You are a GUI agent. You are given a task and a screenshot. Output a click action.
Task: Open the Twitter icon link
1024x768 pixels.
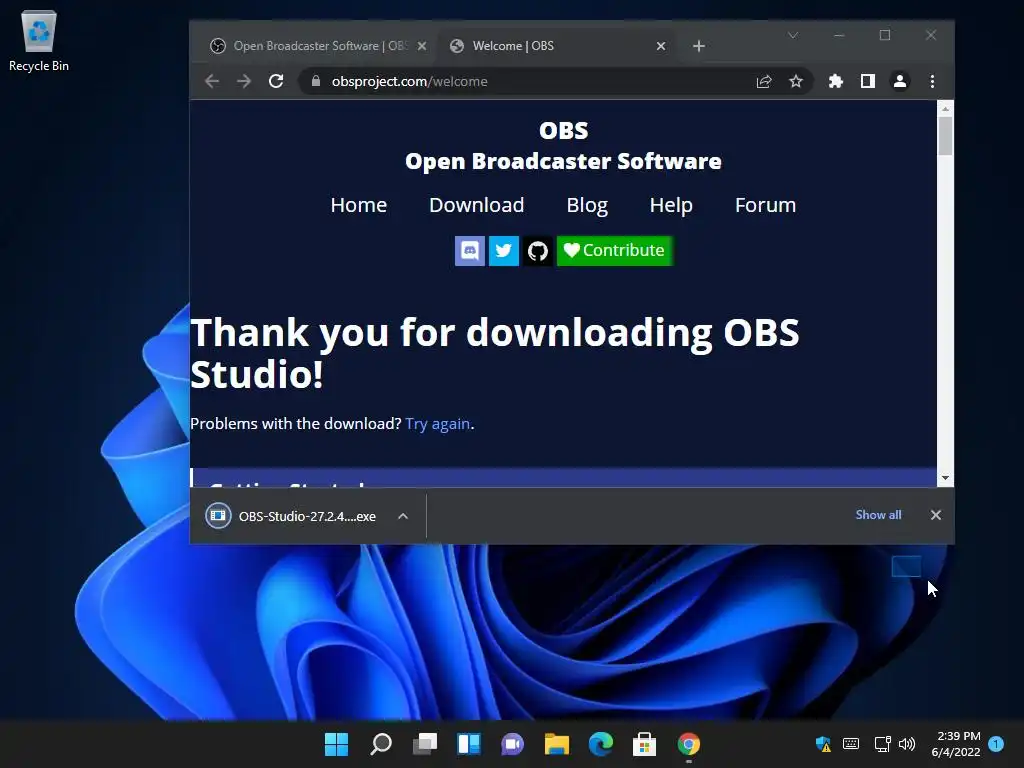coord(504,251)
